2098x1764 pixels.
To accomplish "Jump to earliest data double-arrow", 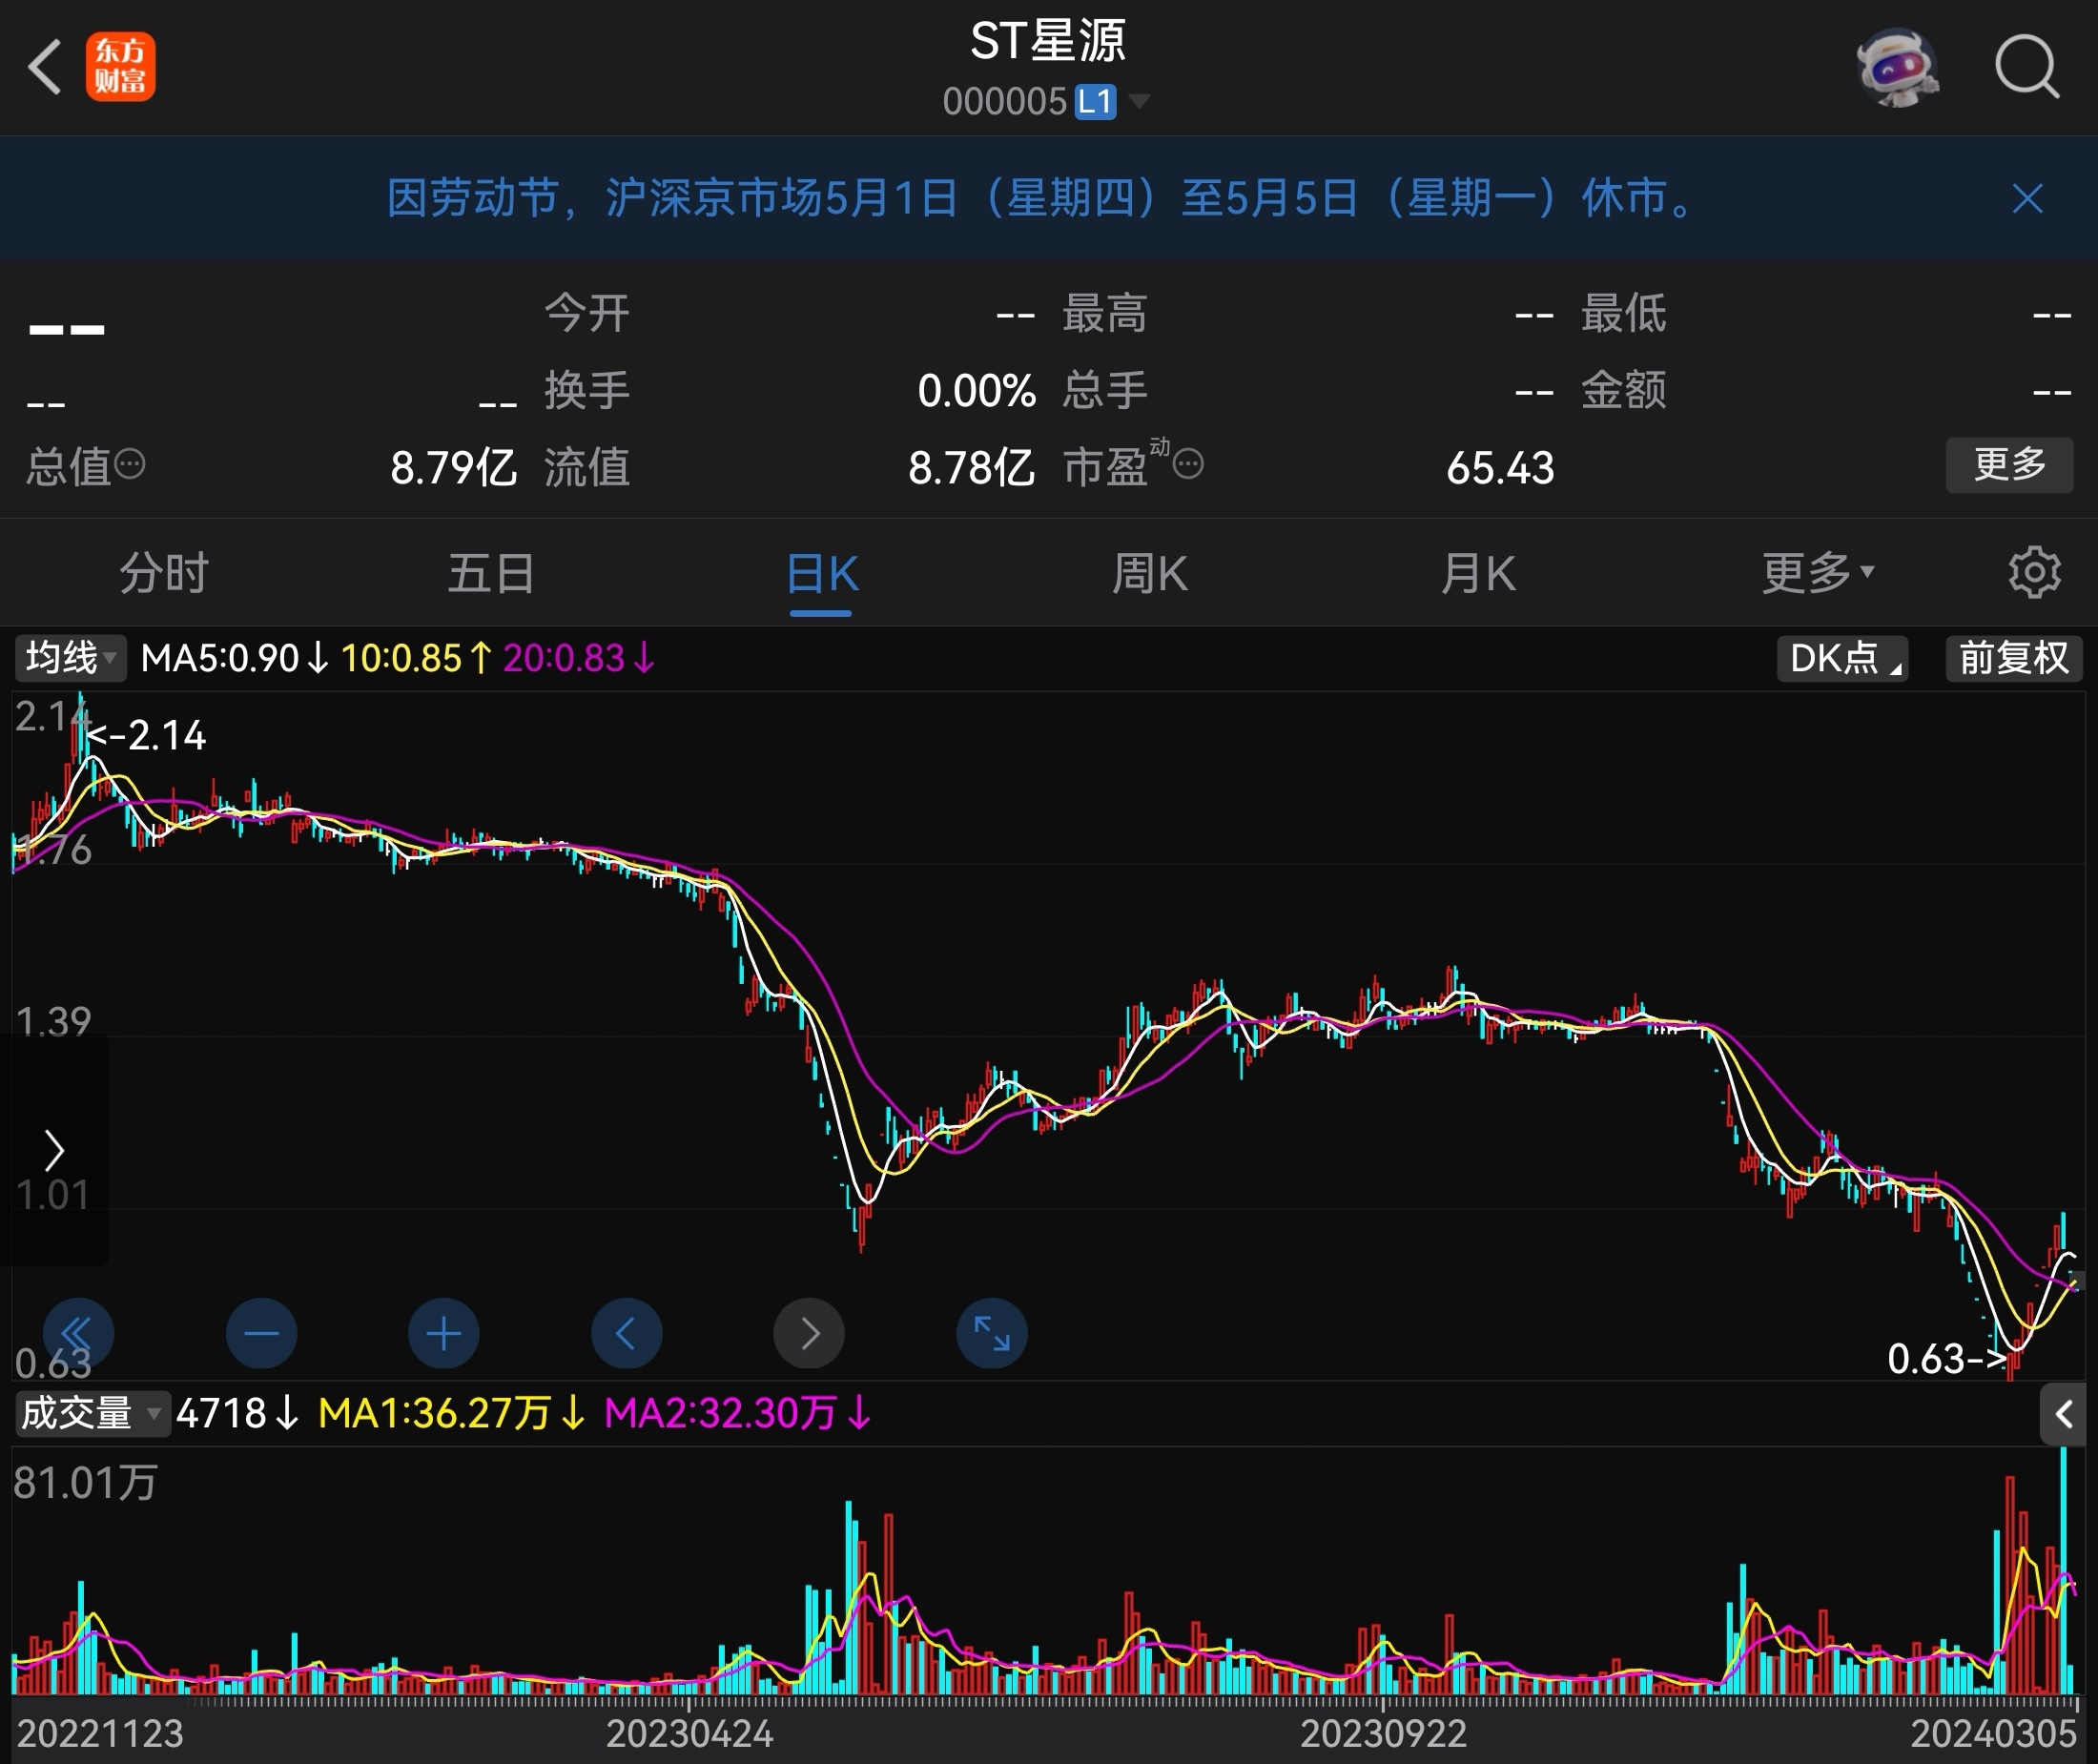I will click(78, 1333).
